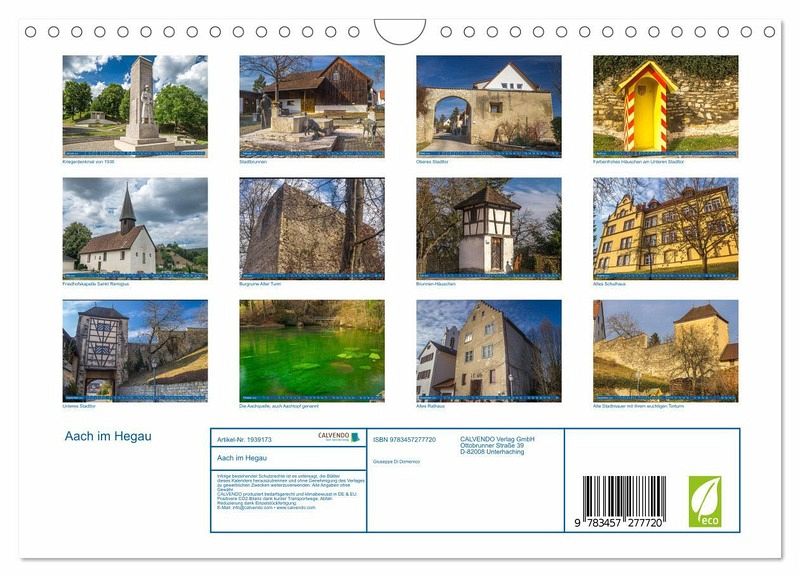Click the green eco leaf icon

point(704,501)
